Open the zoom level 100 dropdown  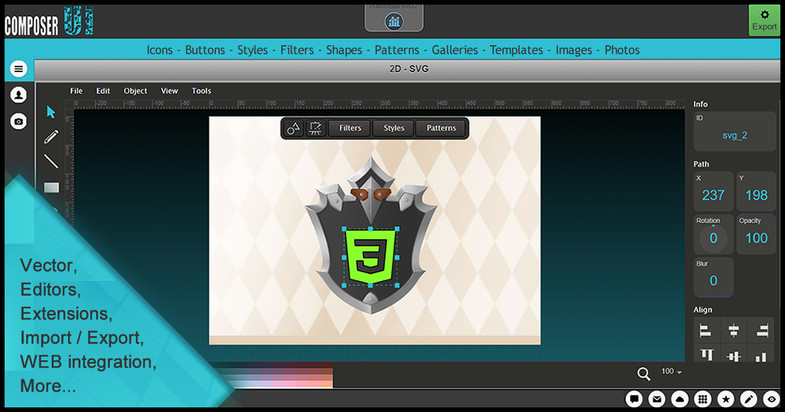[x=671, y=371]
